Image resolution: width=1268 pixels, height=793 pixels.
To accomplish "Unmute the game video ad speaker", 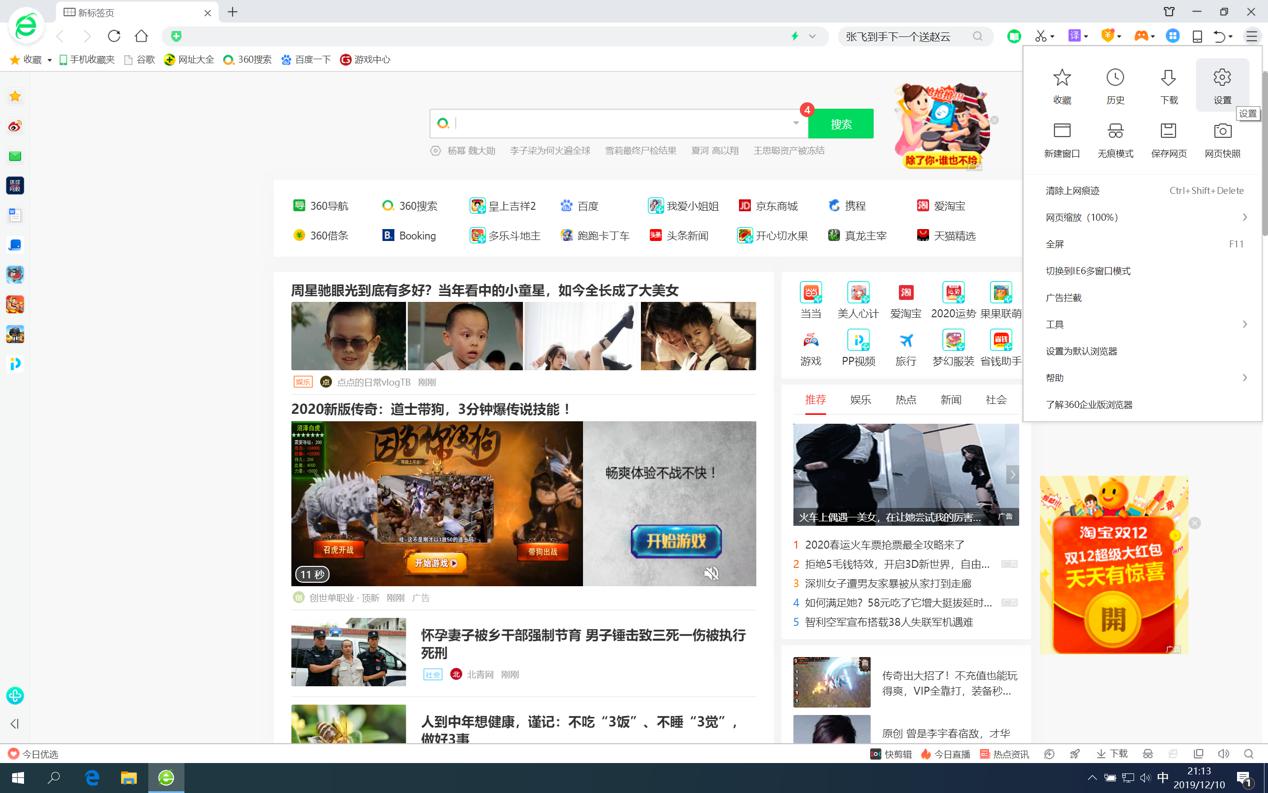I will coord(711,573).
